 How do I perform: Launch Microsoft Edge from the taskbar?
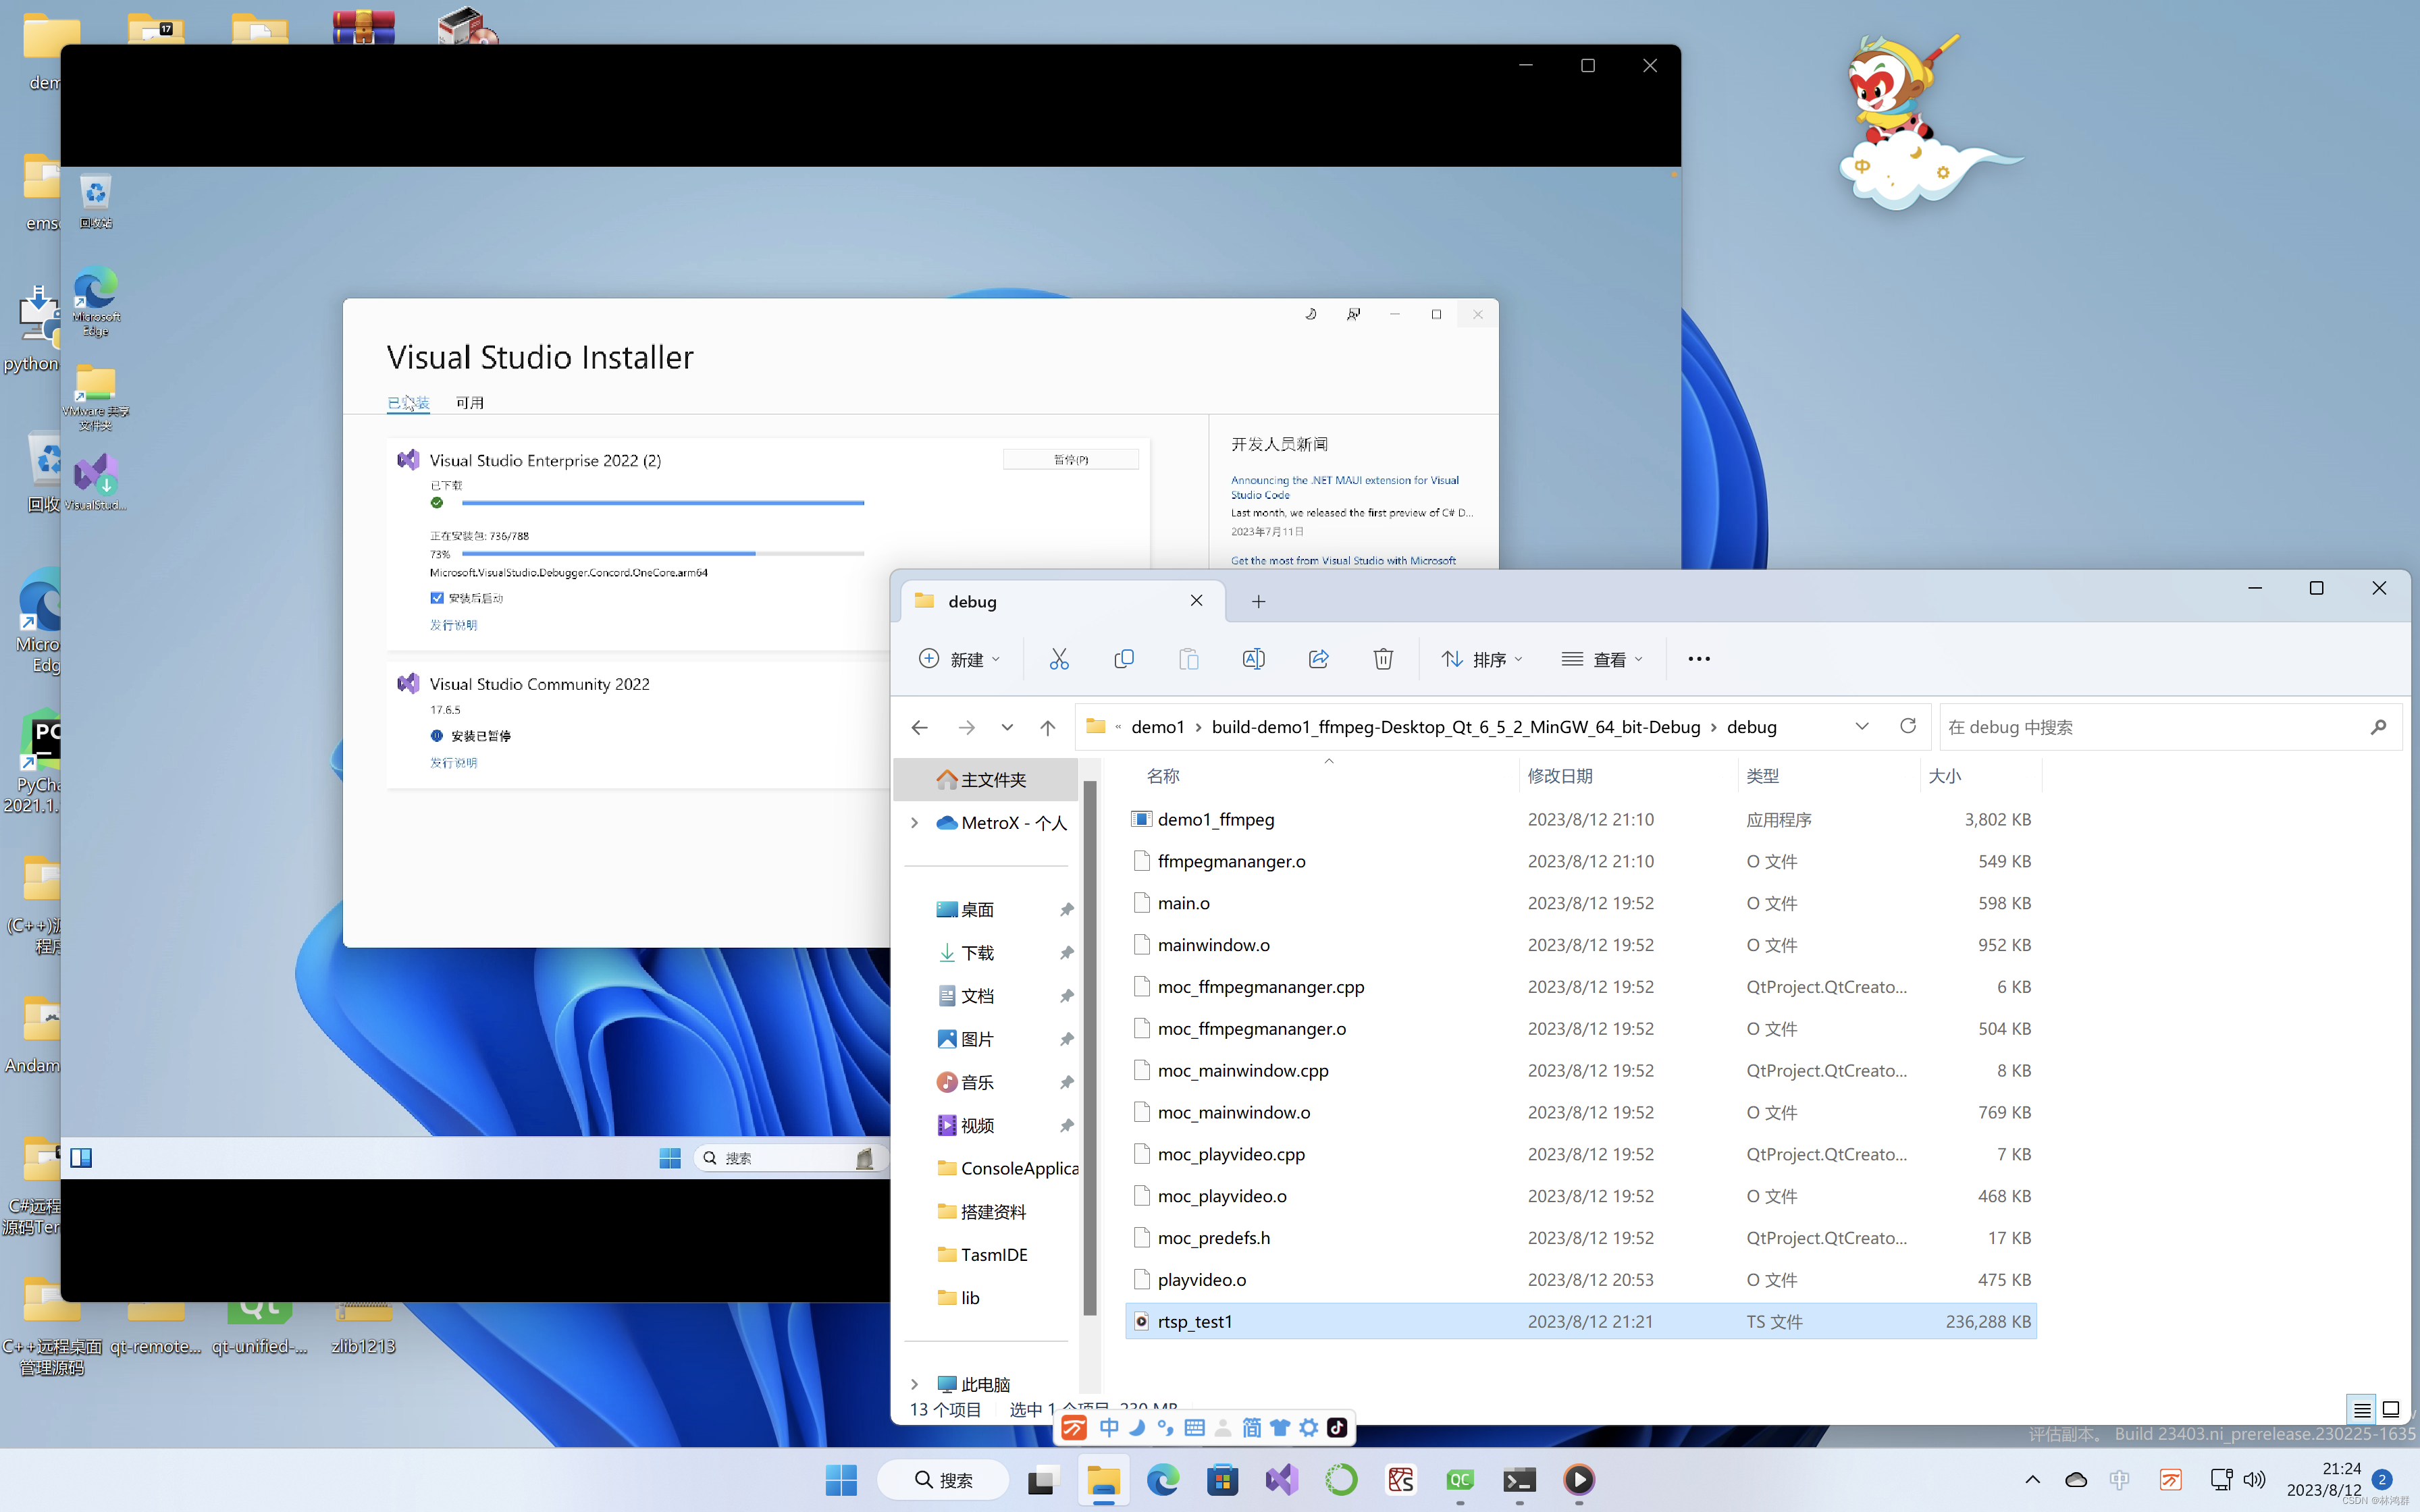(x=1162, y=1479)
